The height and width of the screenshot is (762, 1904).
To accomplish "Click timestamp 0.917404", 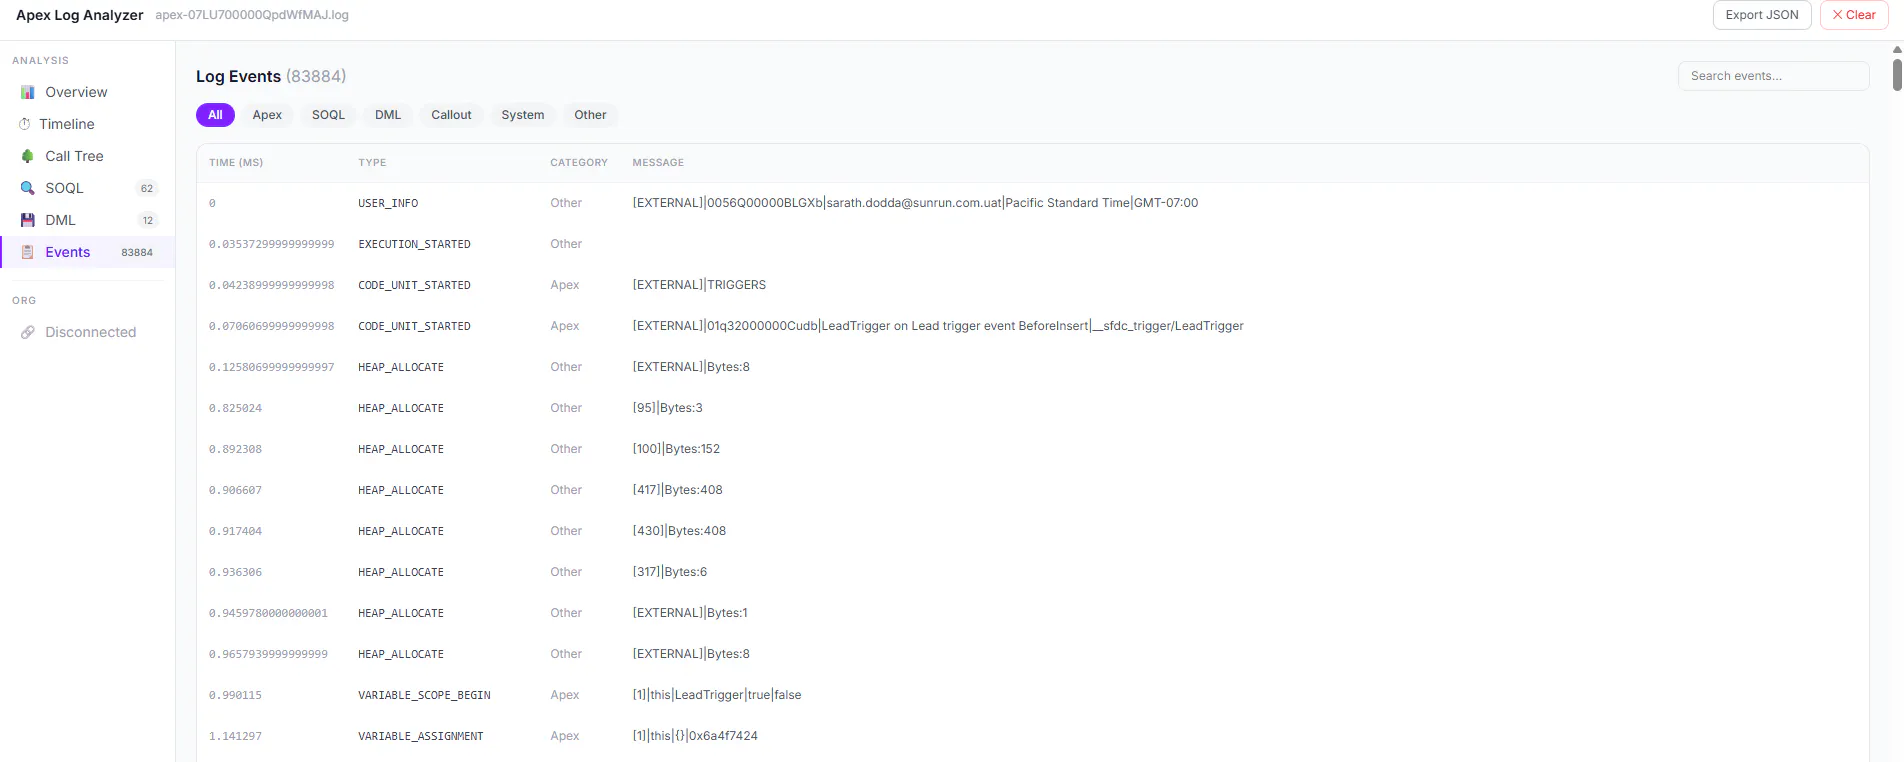I will [235, 531].
